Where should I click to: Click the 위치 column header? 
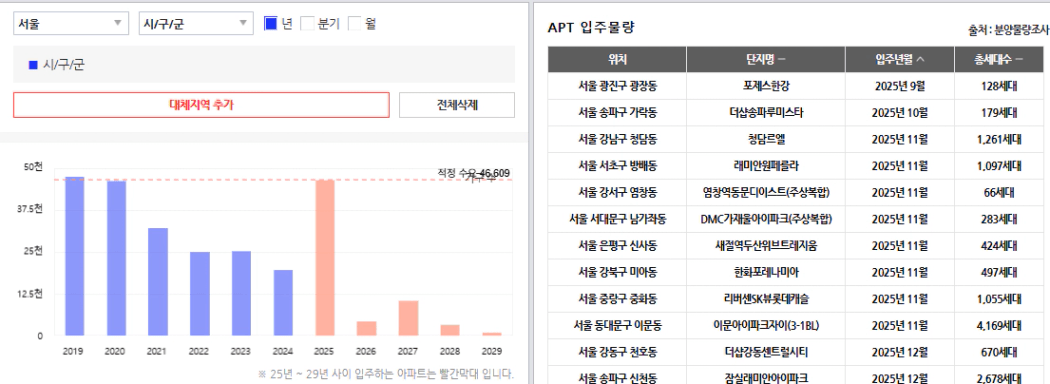click(x=617, y=60)
